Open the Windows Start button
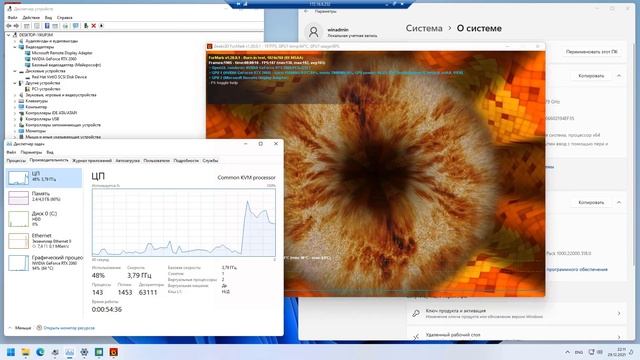The image size is (640, 360). 11,352
